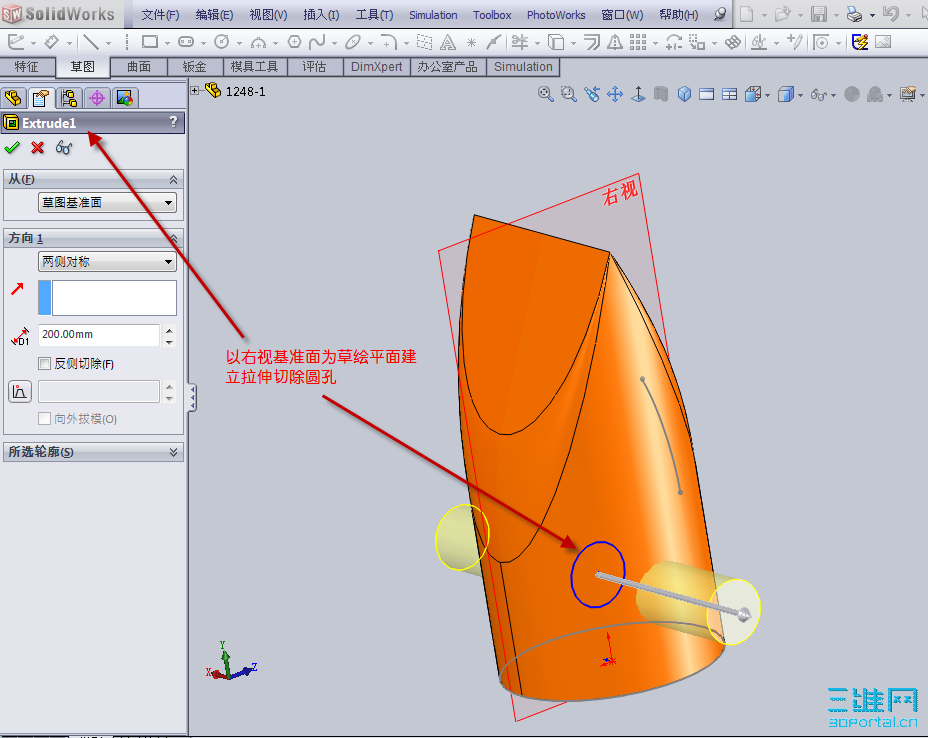The image size is (928, 738).
Task: Click the draft on/off button
Action: coord(20,392)
